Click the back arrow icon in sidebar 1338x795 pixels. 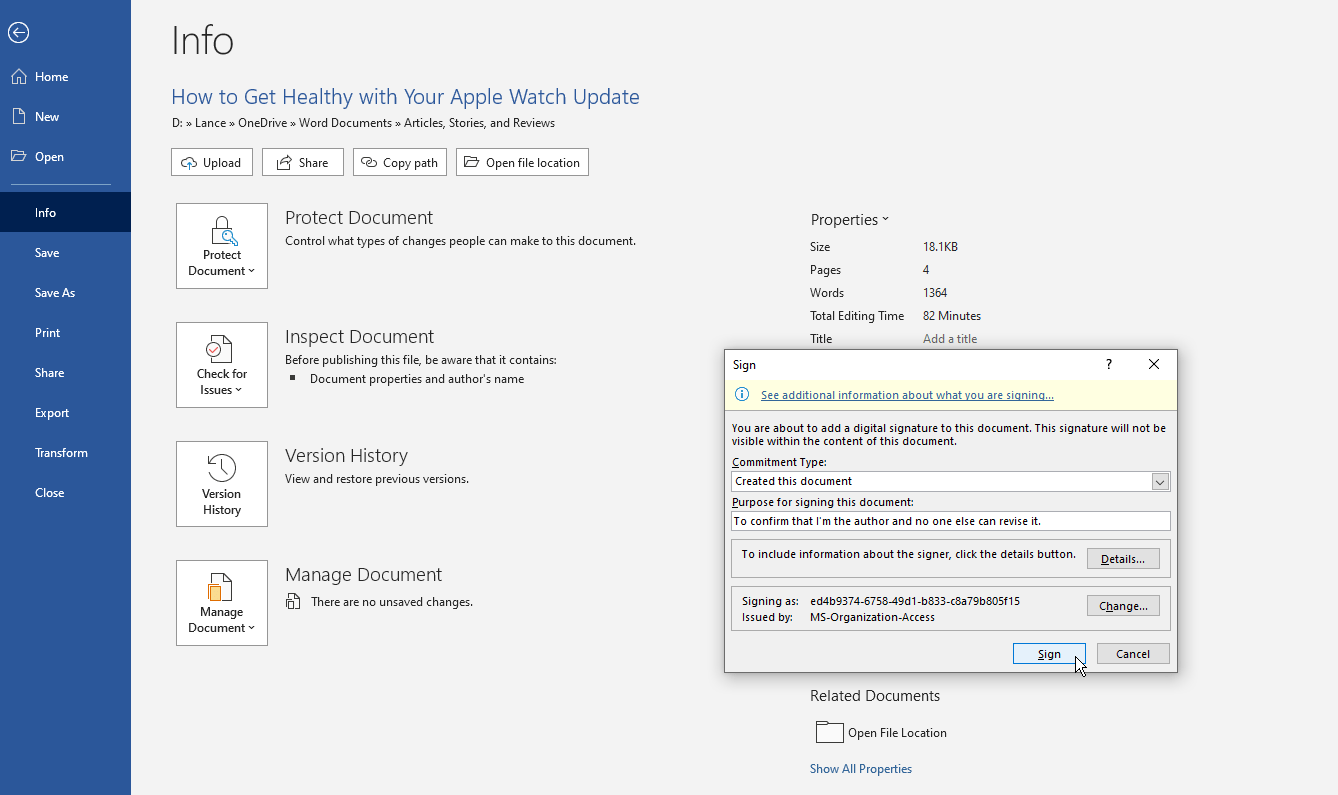18,33
